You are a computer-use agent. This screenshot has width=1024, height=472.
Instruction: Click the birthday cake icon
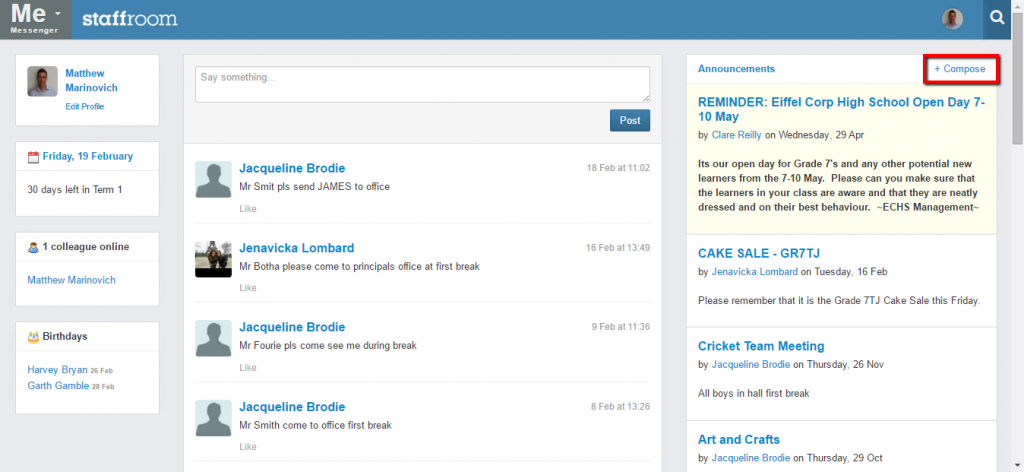tap(33, 337)
